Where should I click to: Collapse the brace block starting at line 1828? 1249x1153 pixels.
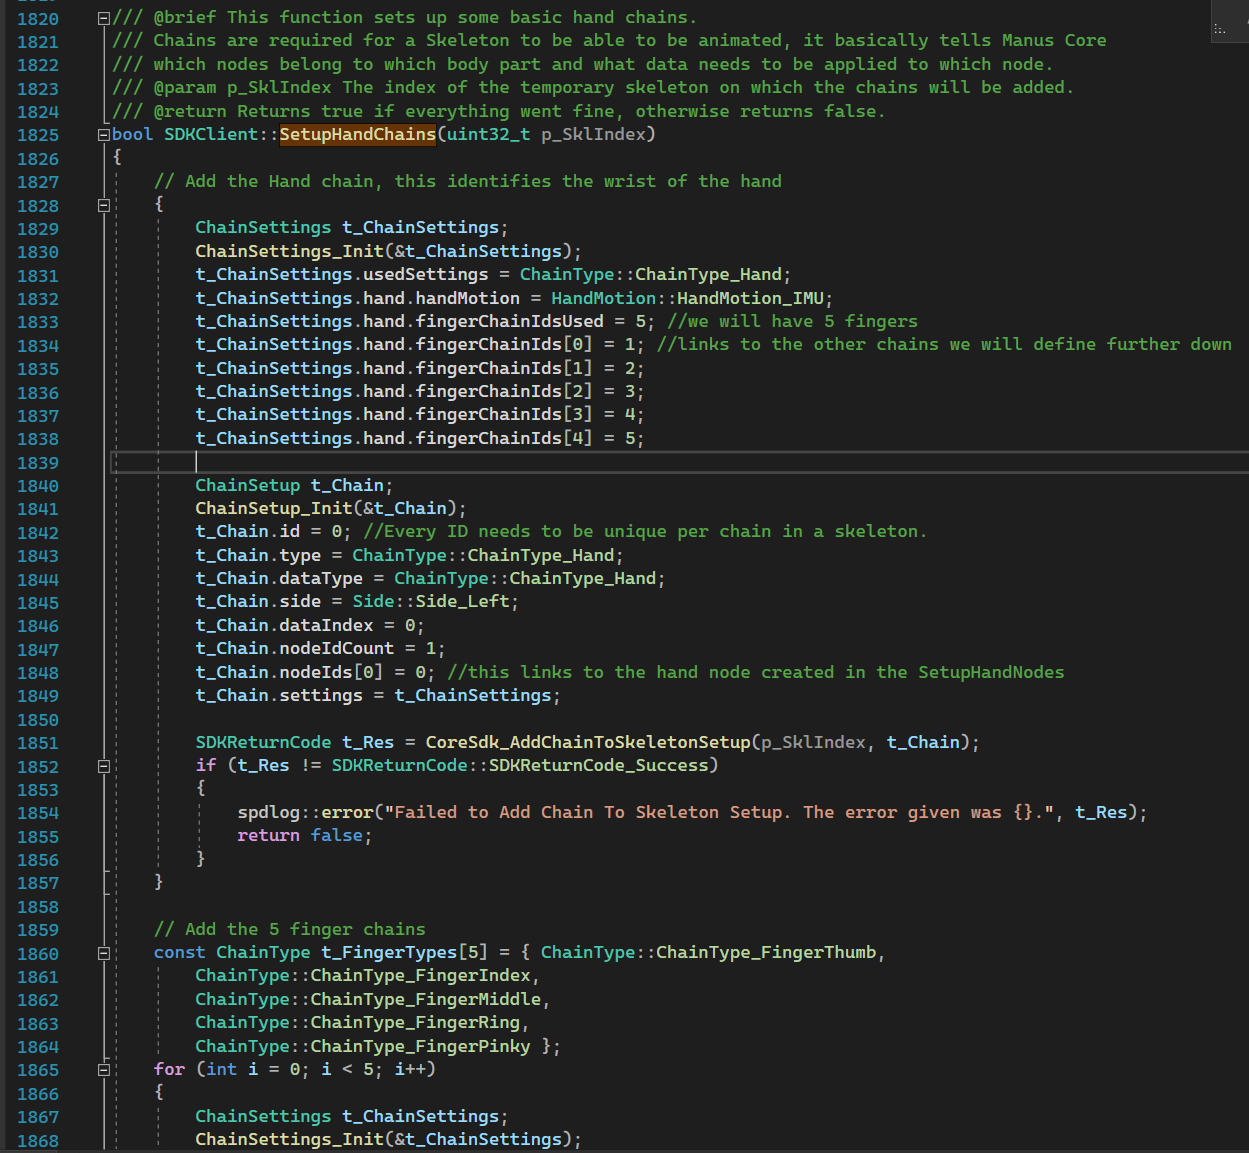click(104, 205)
